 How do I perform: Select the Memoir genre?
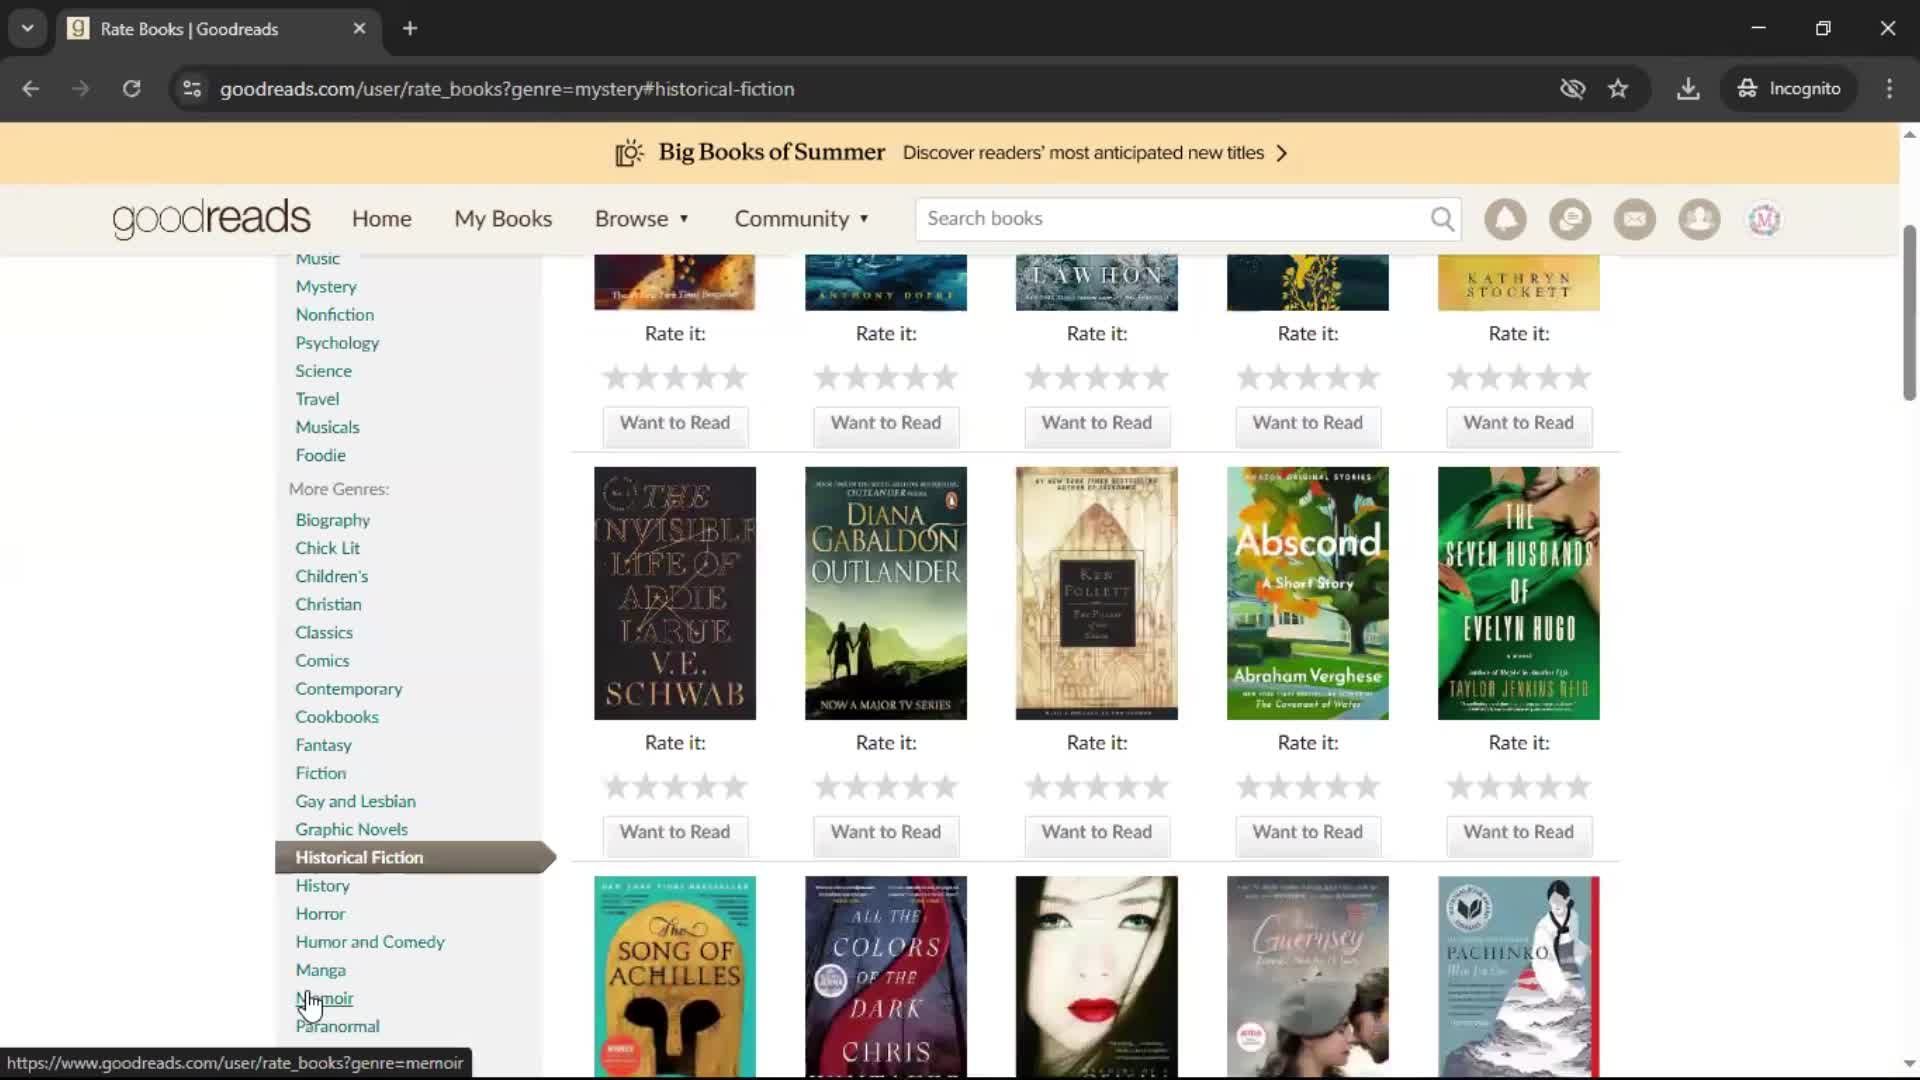click(x=324, y=998)
